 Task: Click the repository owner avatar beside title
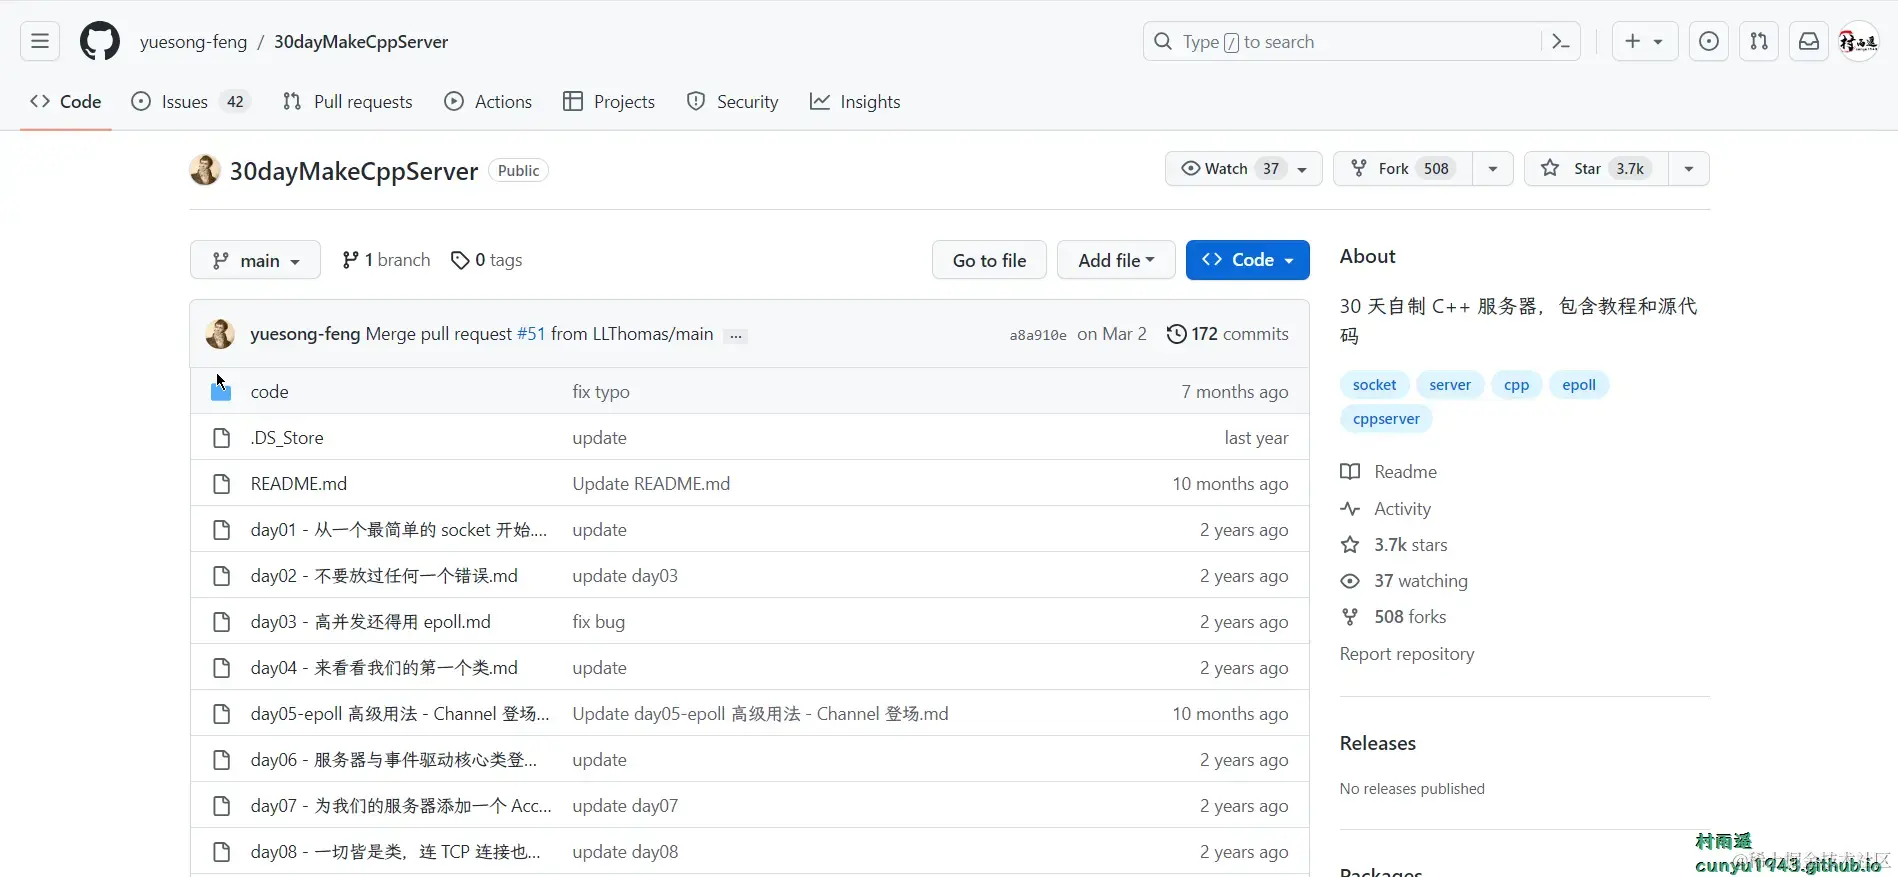[x=205, y=170]
